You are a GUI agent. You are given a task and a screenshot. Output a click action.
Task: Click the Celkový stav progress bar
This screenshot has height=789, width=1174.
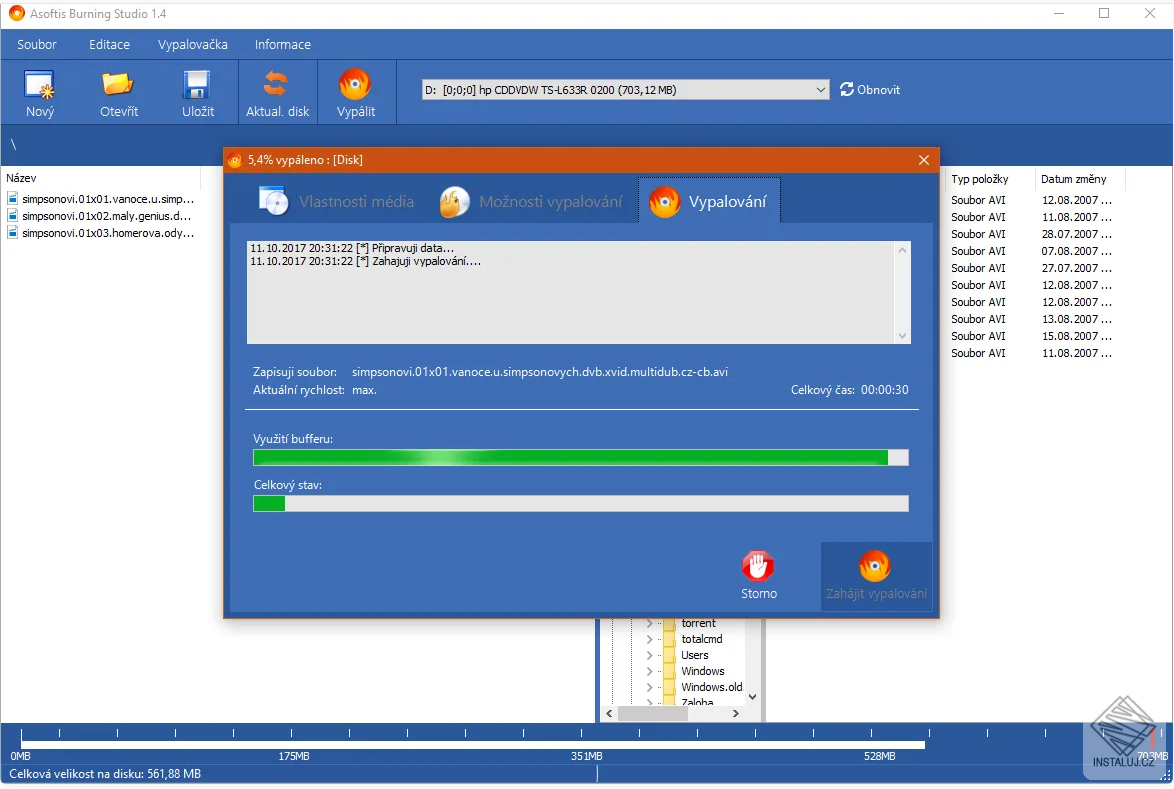581,504
